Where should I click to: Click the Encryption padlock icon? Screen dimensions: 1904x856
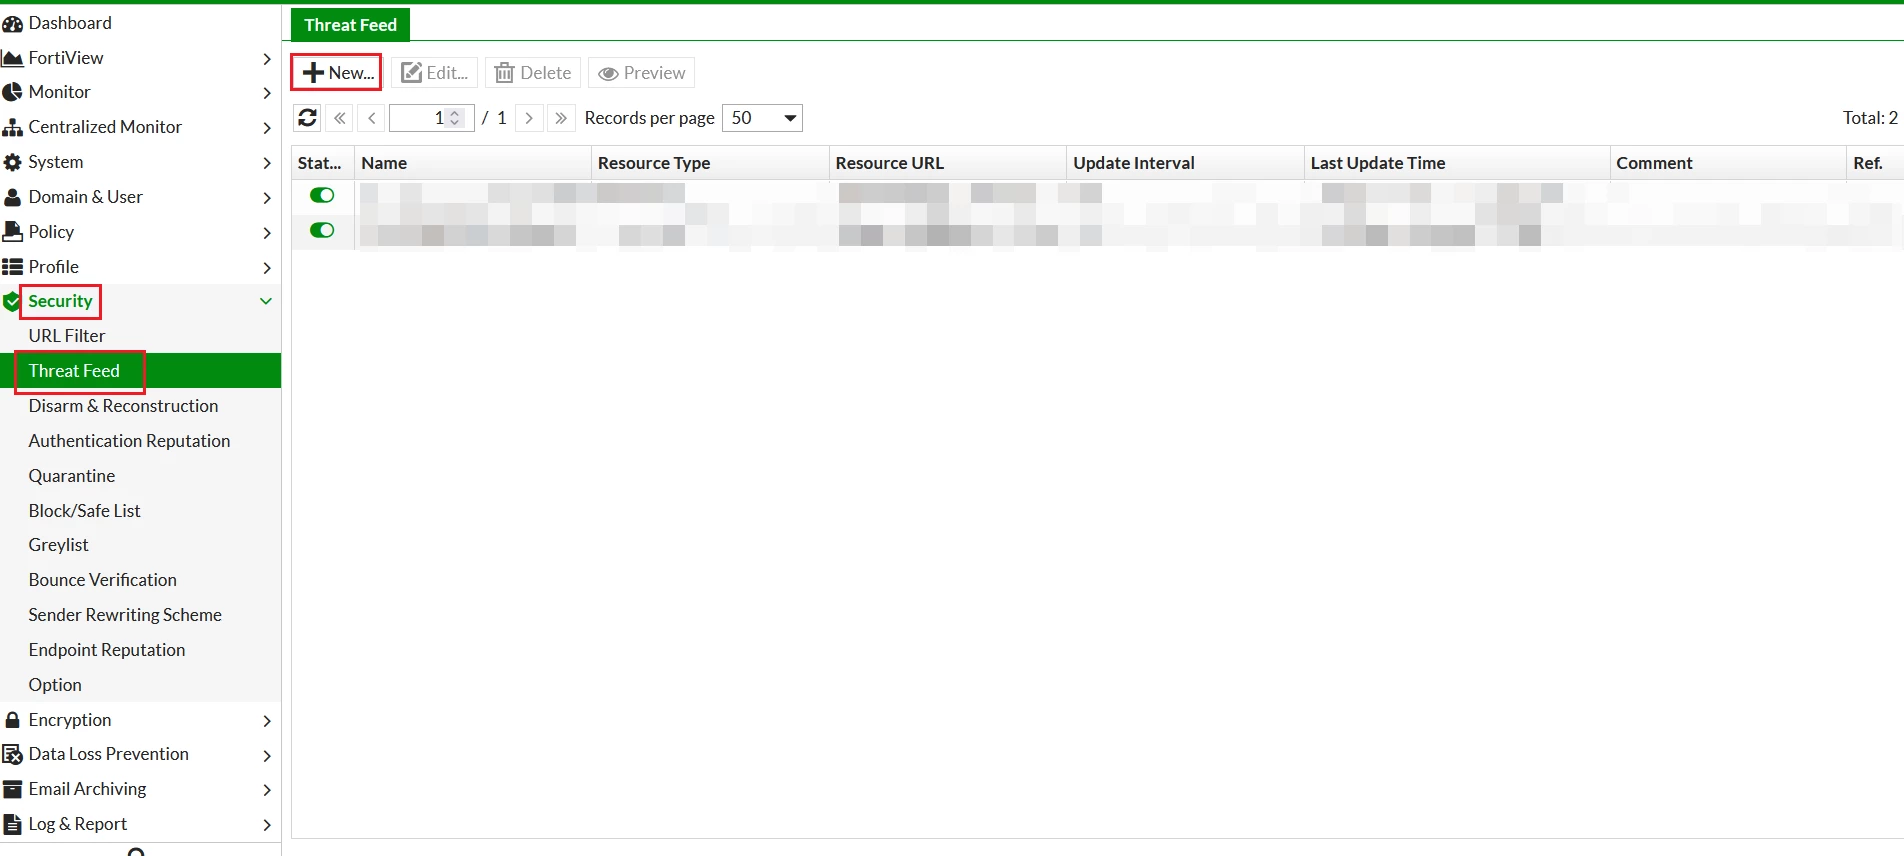(x=12, y=720)
